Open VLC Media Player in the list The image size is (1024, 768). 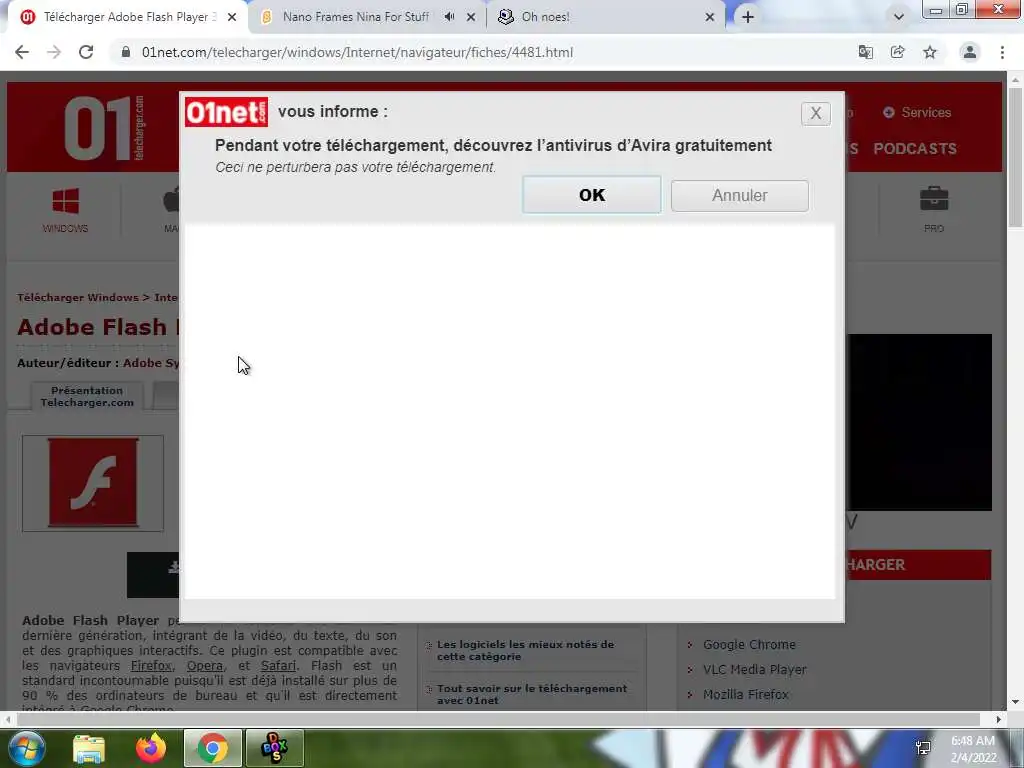[754, 669]
